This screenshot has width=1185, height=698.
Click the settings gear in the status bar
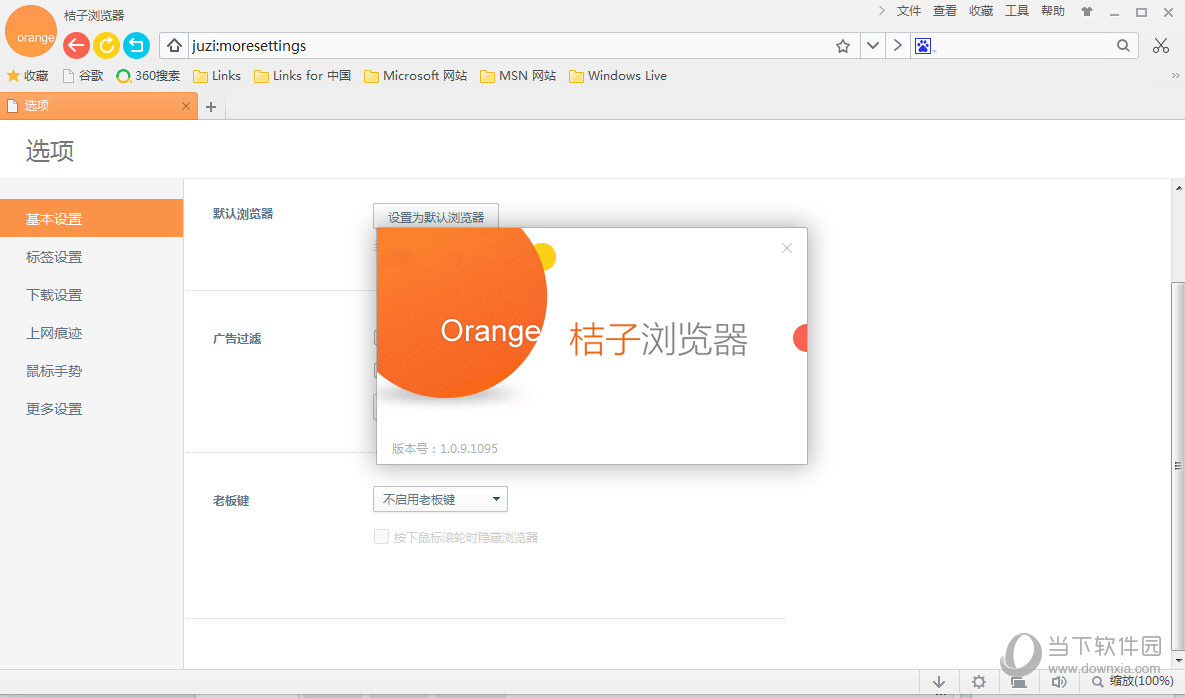tap(978, 681)
